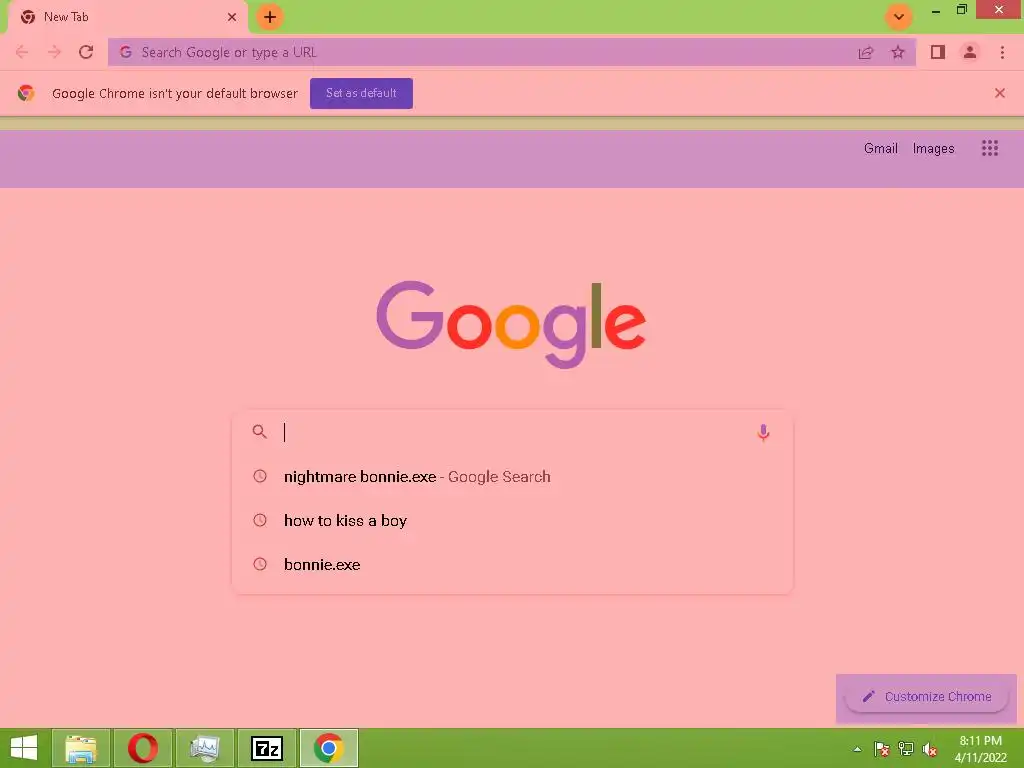Open Images link

pos(933,149)
